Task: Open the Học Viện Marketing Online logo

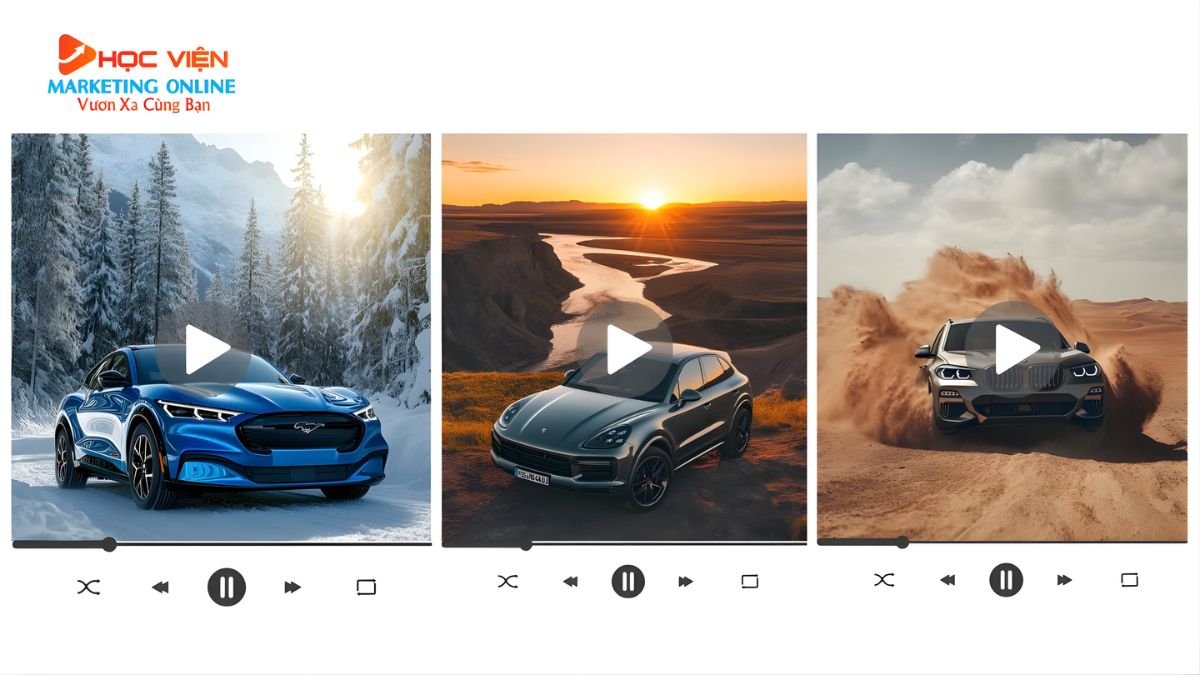Action: (x=142, y=75)
